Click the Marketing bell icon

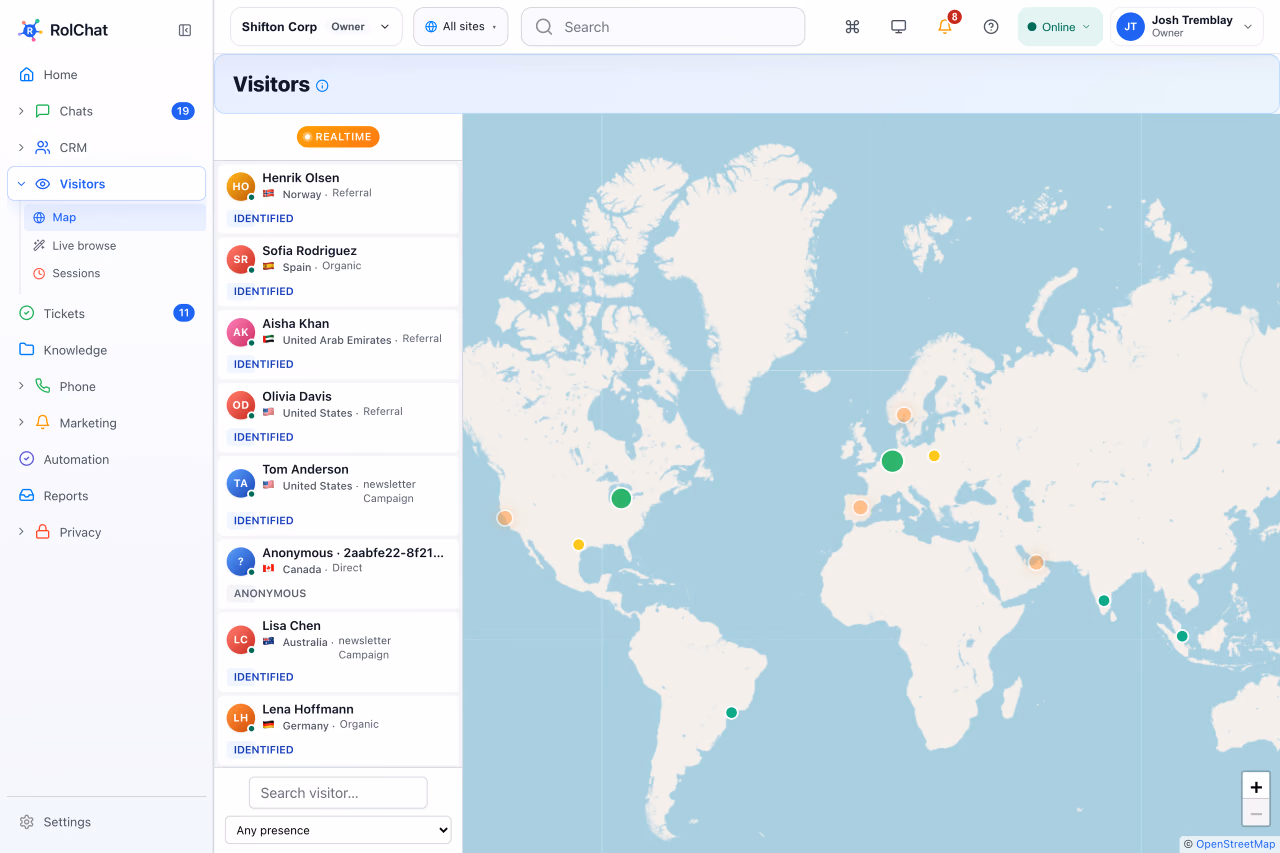43,423
